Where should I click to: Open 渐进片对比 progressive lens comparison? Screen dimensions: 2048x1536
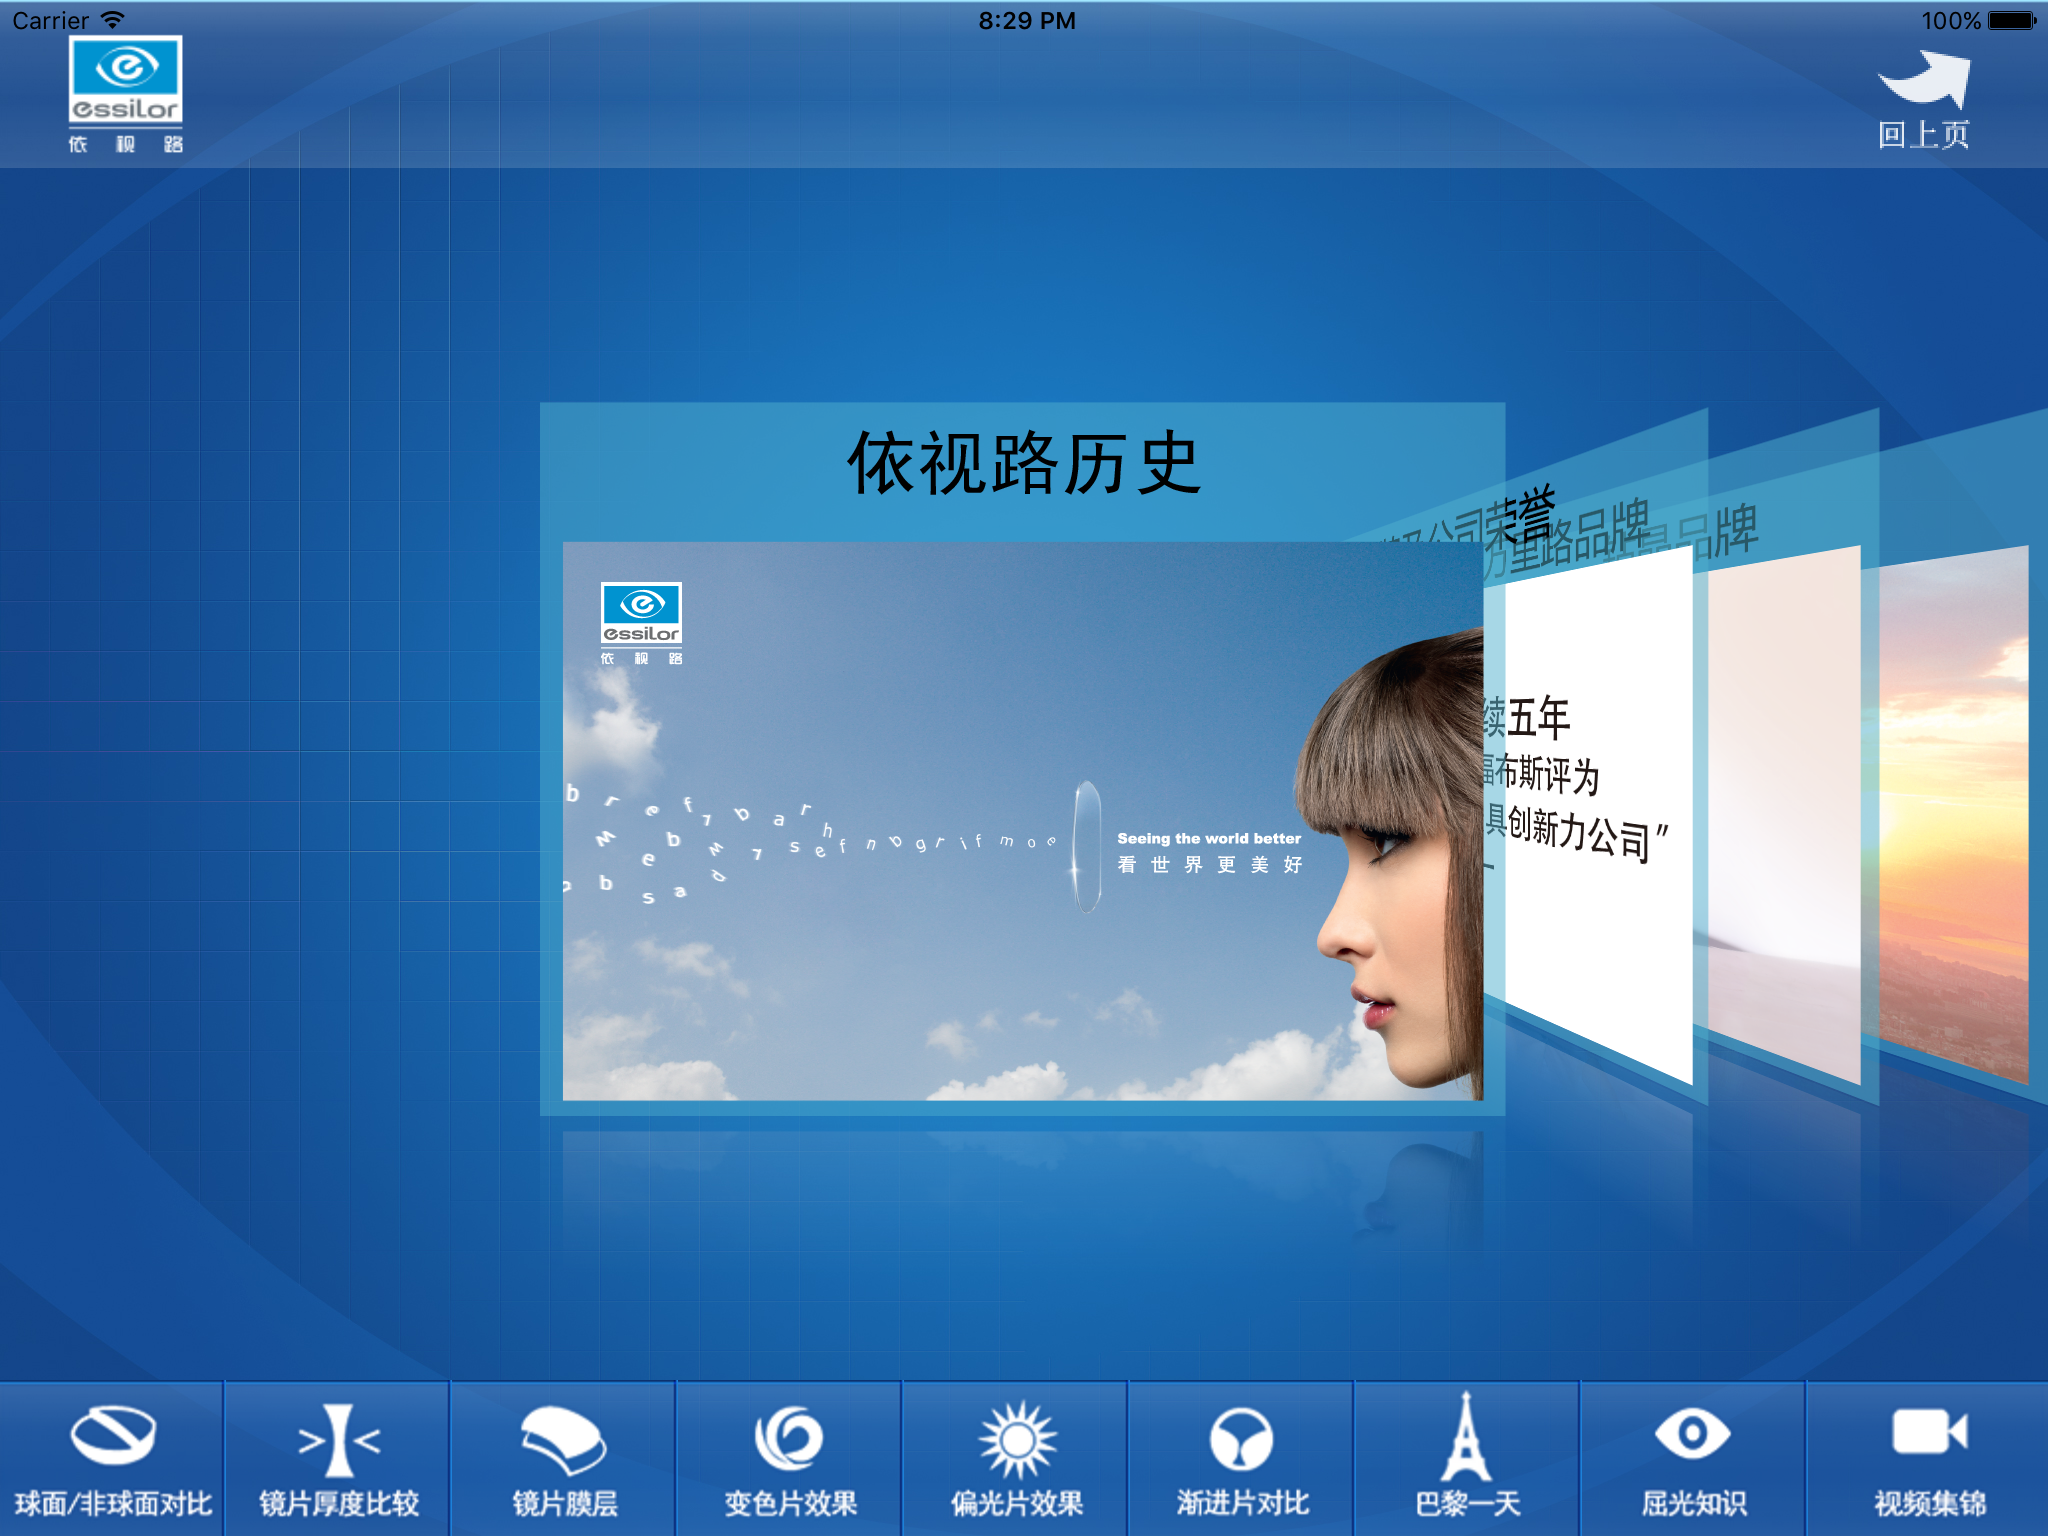coord(1242,1460)
